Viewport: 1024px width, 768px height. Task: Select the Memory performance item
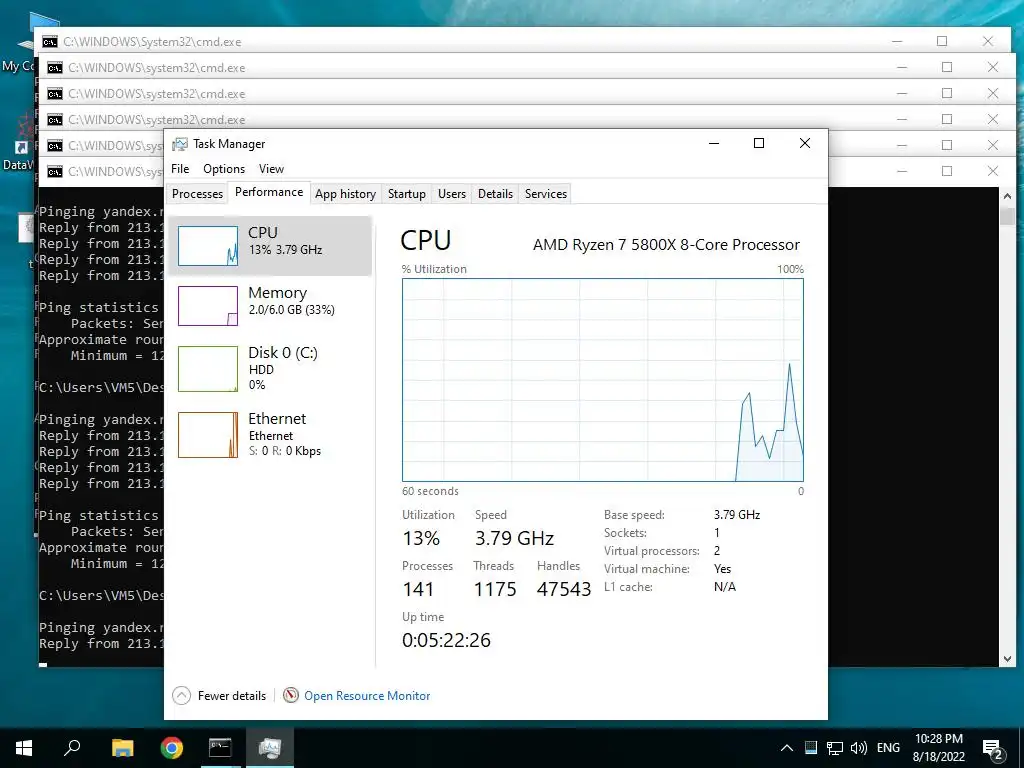click(x=270, y=306)
